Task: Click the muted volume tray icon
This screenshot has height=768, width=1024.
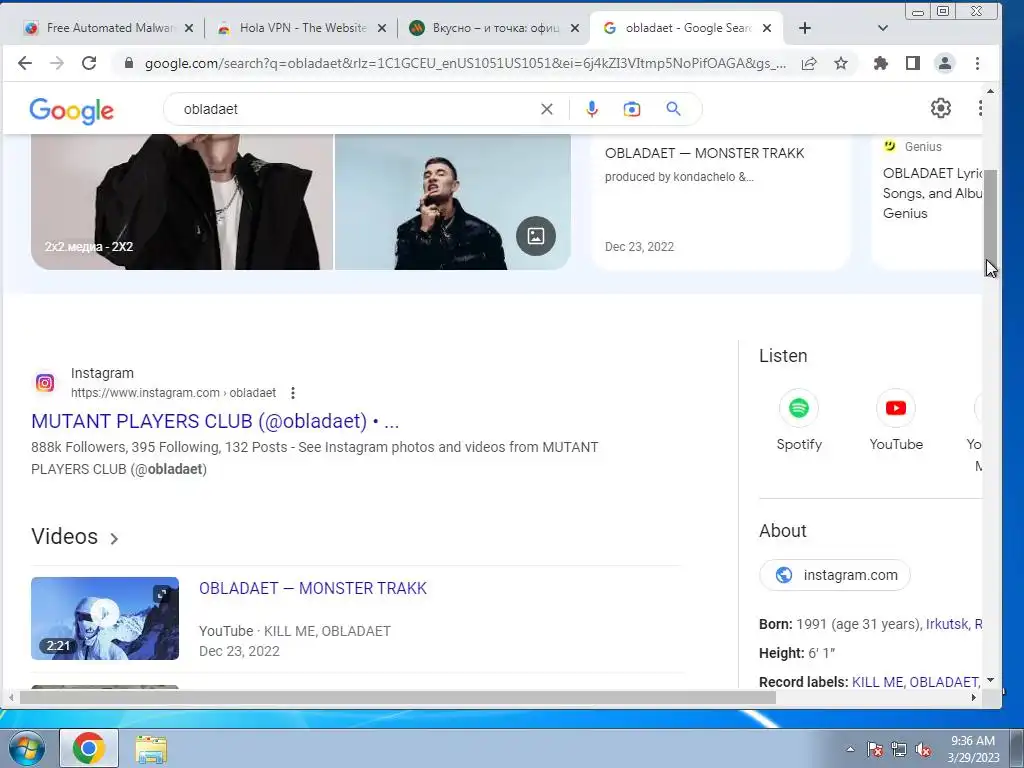Action: tap(923, 749)
